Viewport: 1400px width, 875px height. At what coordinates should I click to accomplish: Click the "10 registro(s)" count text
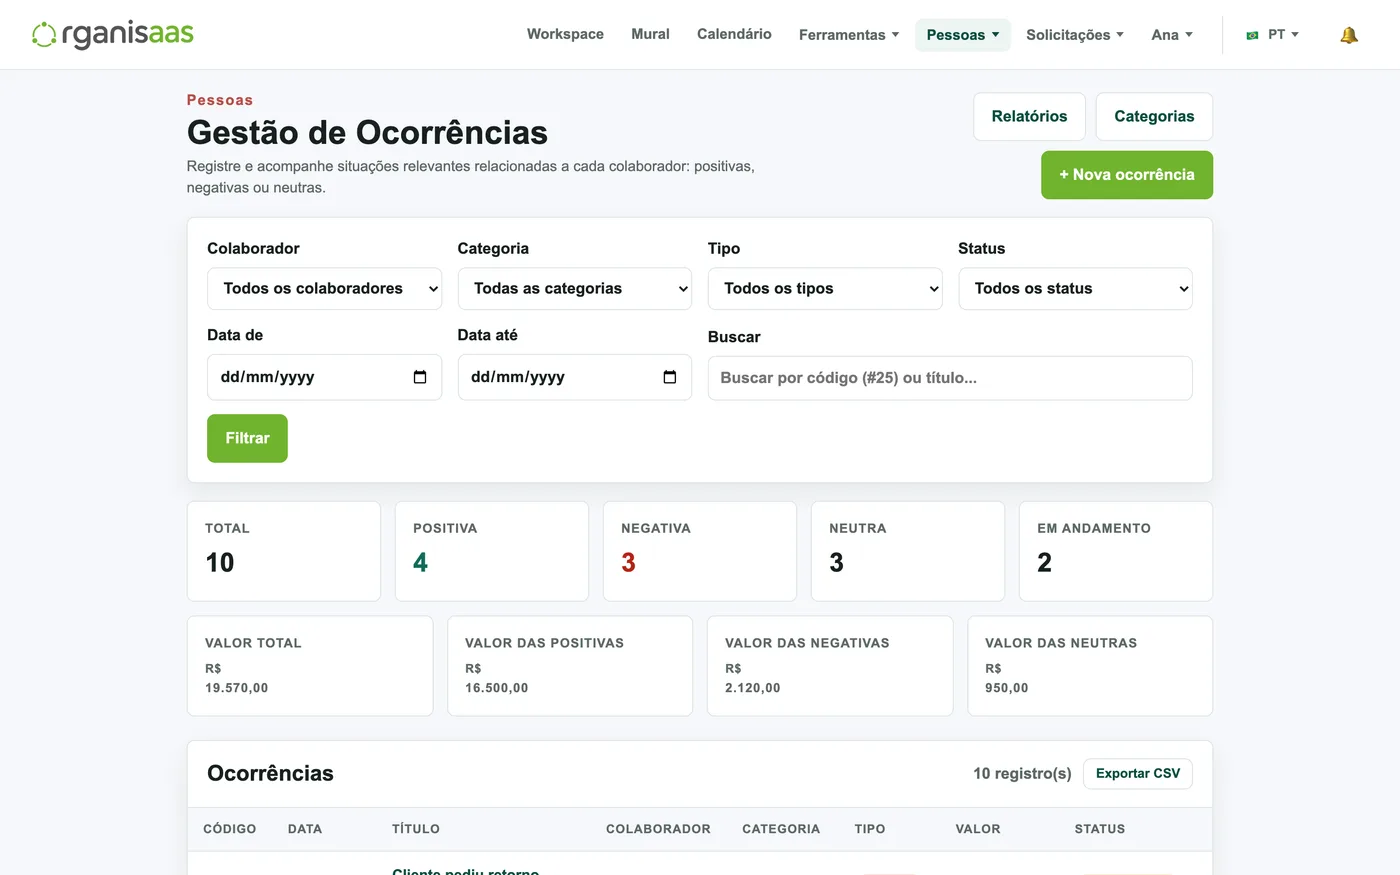tap(1022, 774)
